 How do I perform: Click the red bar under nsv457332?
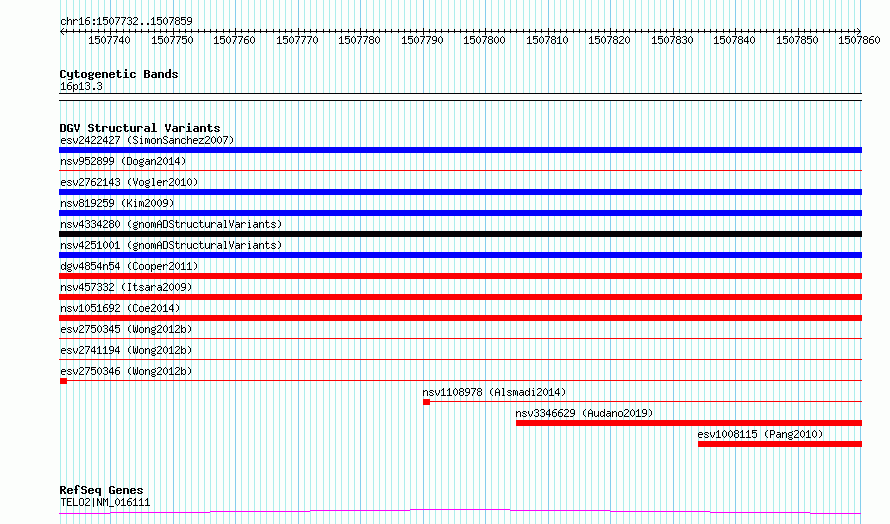tap(460, 297)
